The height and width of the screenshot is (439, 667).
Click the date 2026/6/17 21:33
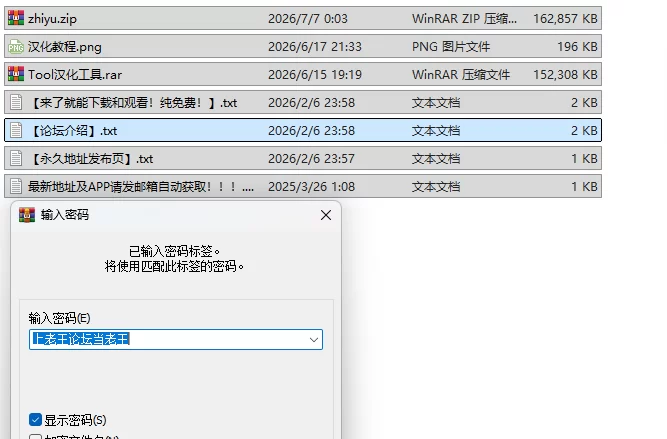[315, 47]
